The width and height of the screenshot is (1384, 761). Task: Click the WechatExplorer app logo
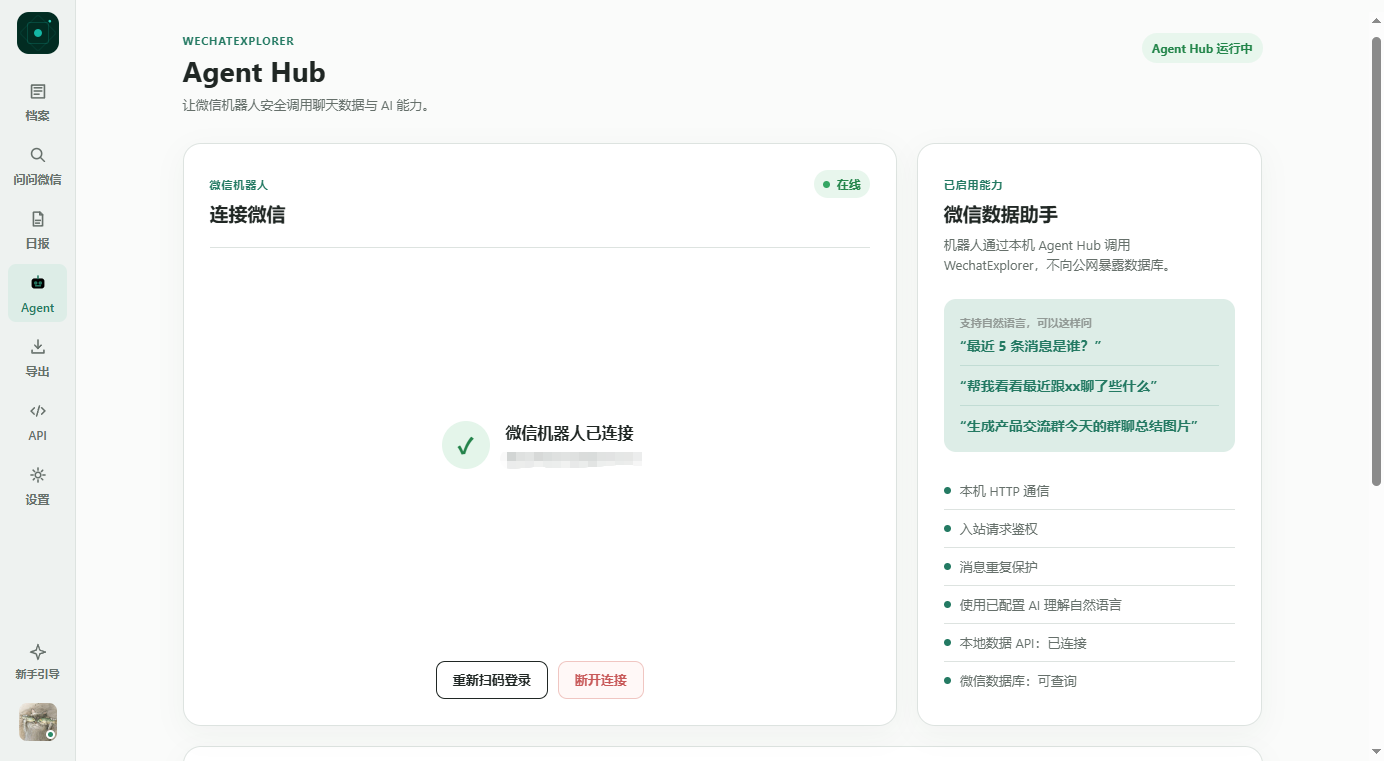point(38,33)
